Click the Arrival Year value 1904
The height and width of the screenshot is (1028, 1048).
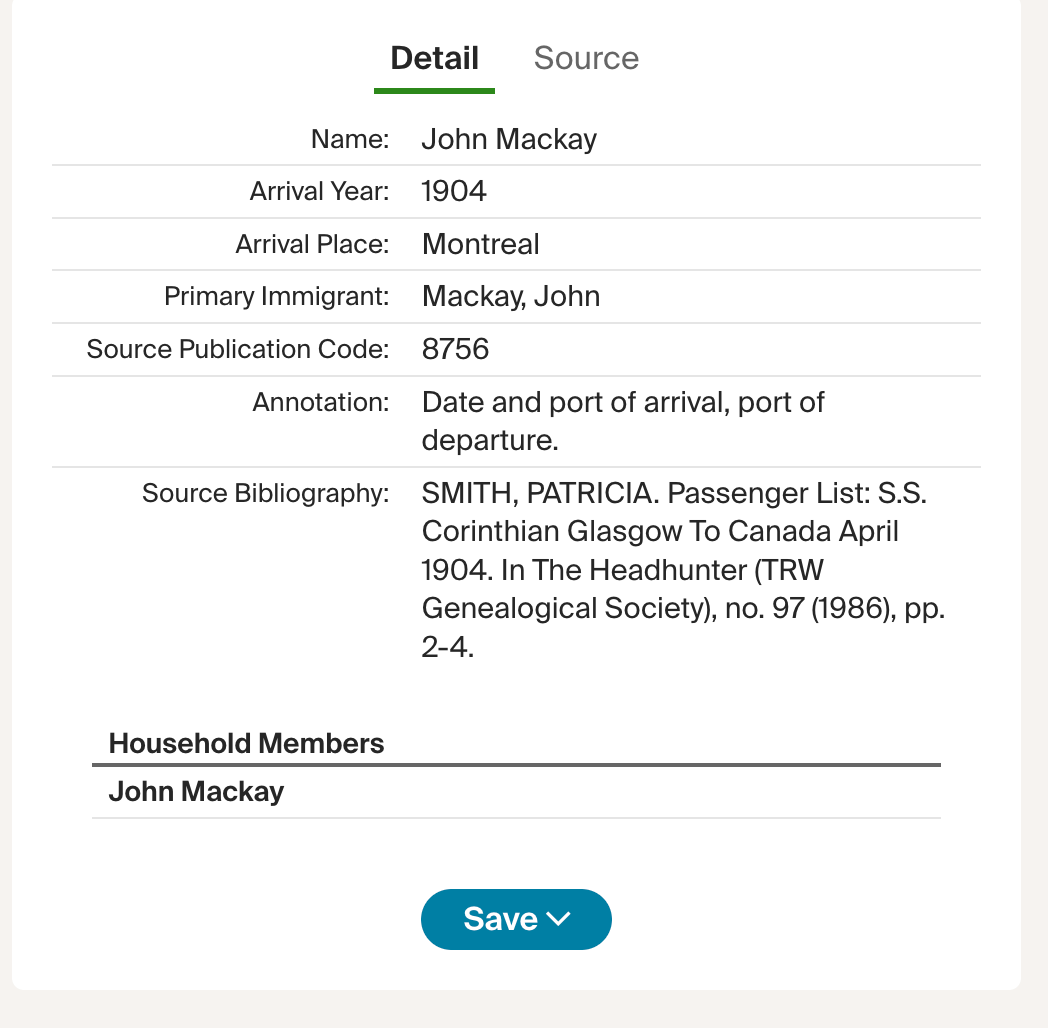(454, 191)
